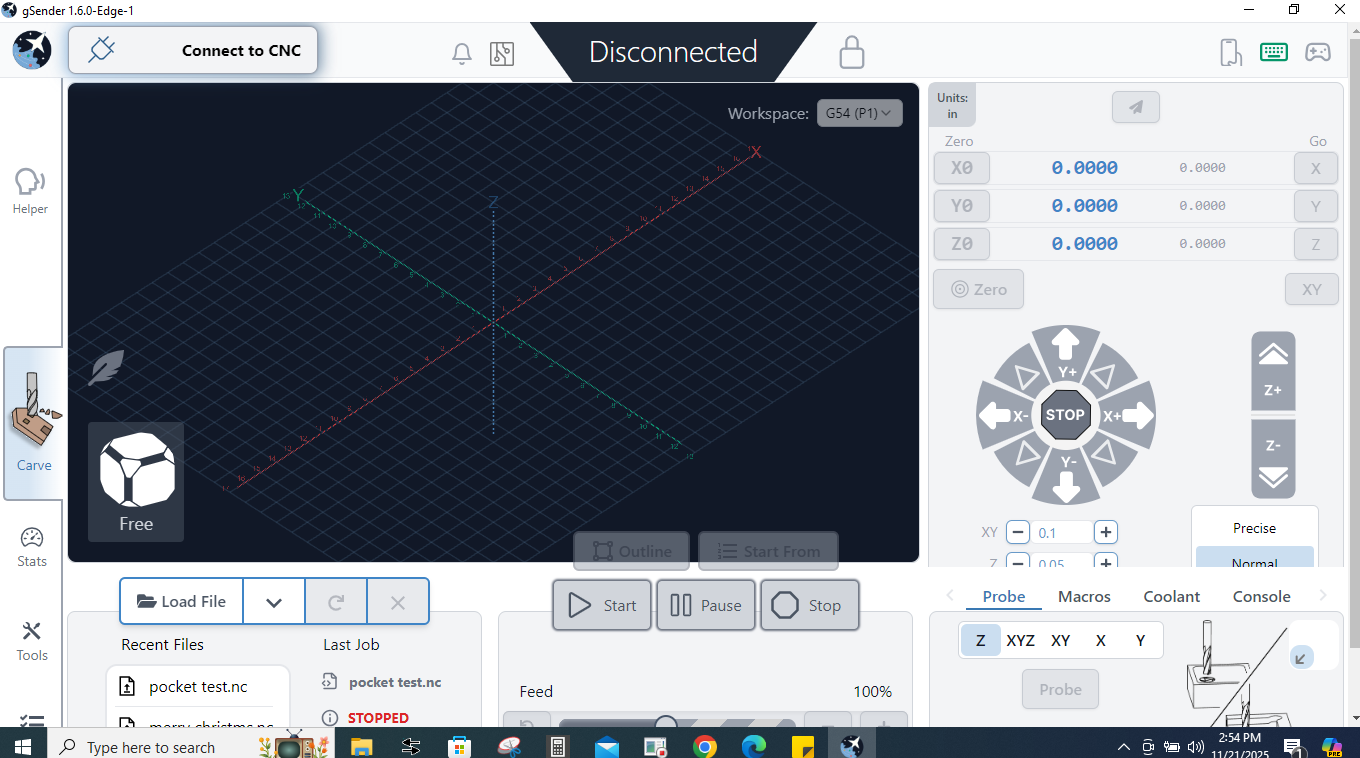Click the XY jog distance input field
Viewport: 1360px width, 758px height.
pos(1062,533)
